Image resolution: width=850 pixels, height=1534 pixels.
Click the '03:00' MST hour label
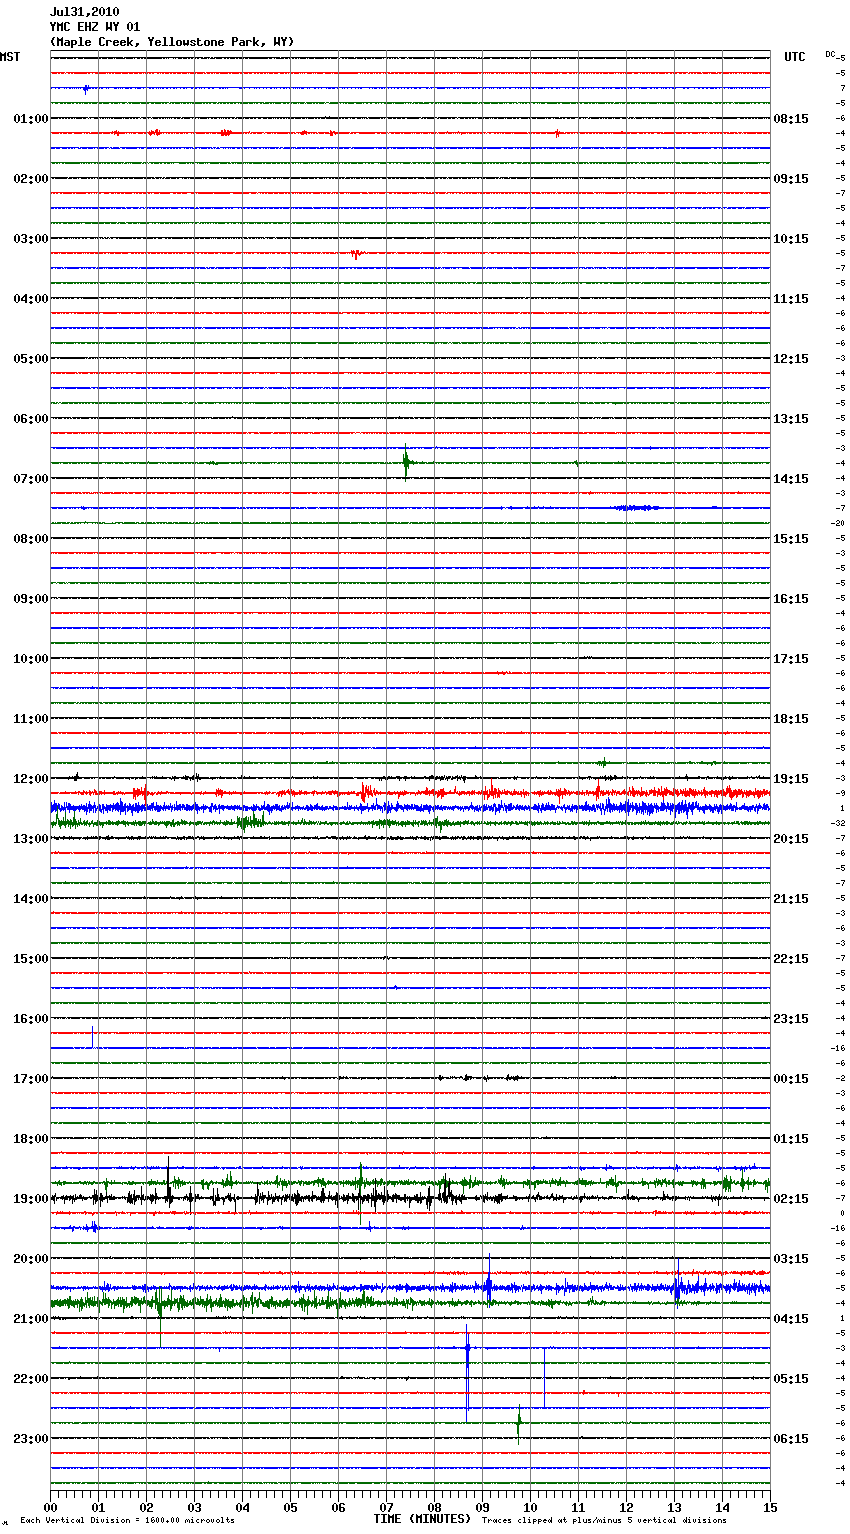31,239
